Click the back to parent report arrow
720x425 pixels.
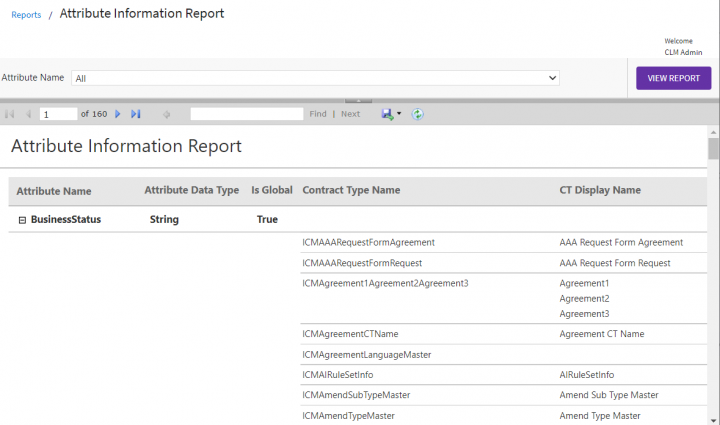[x=167, y=114]
